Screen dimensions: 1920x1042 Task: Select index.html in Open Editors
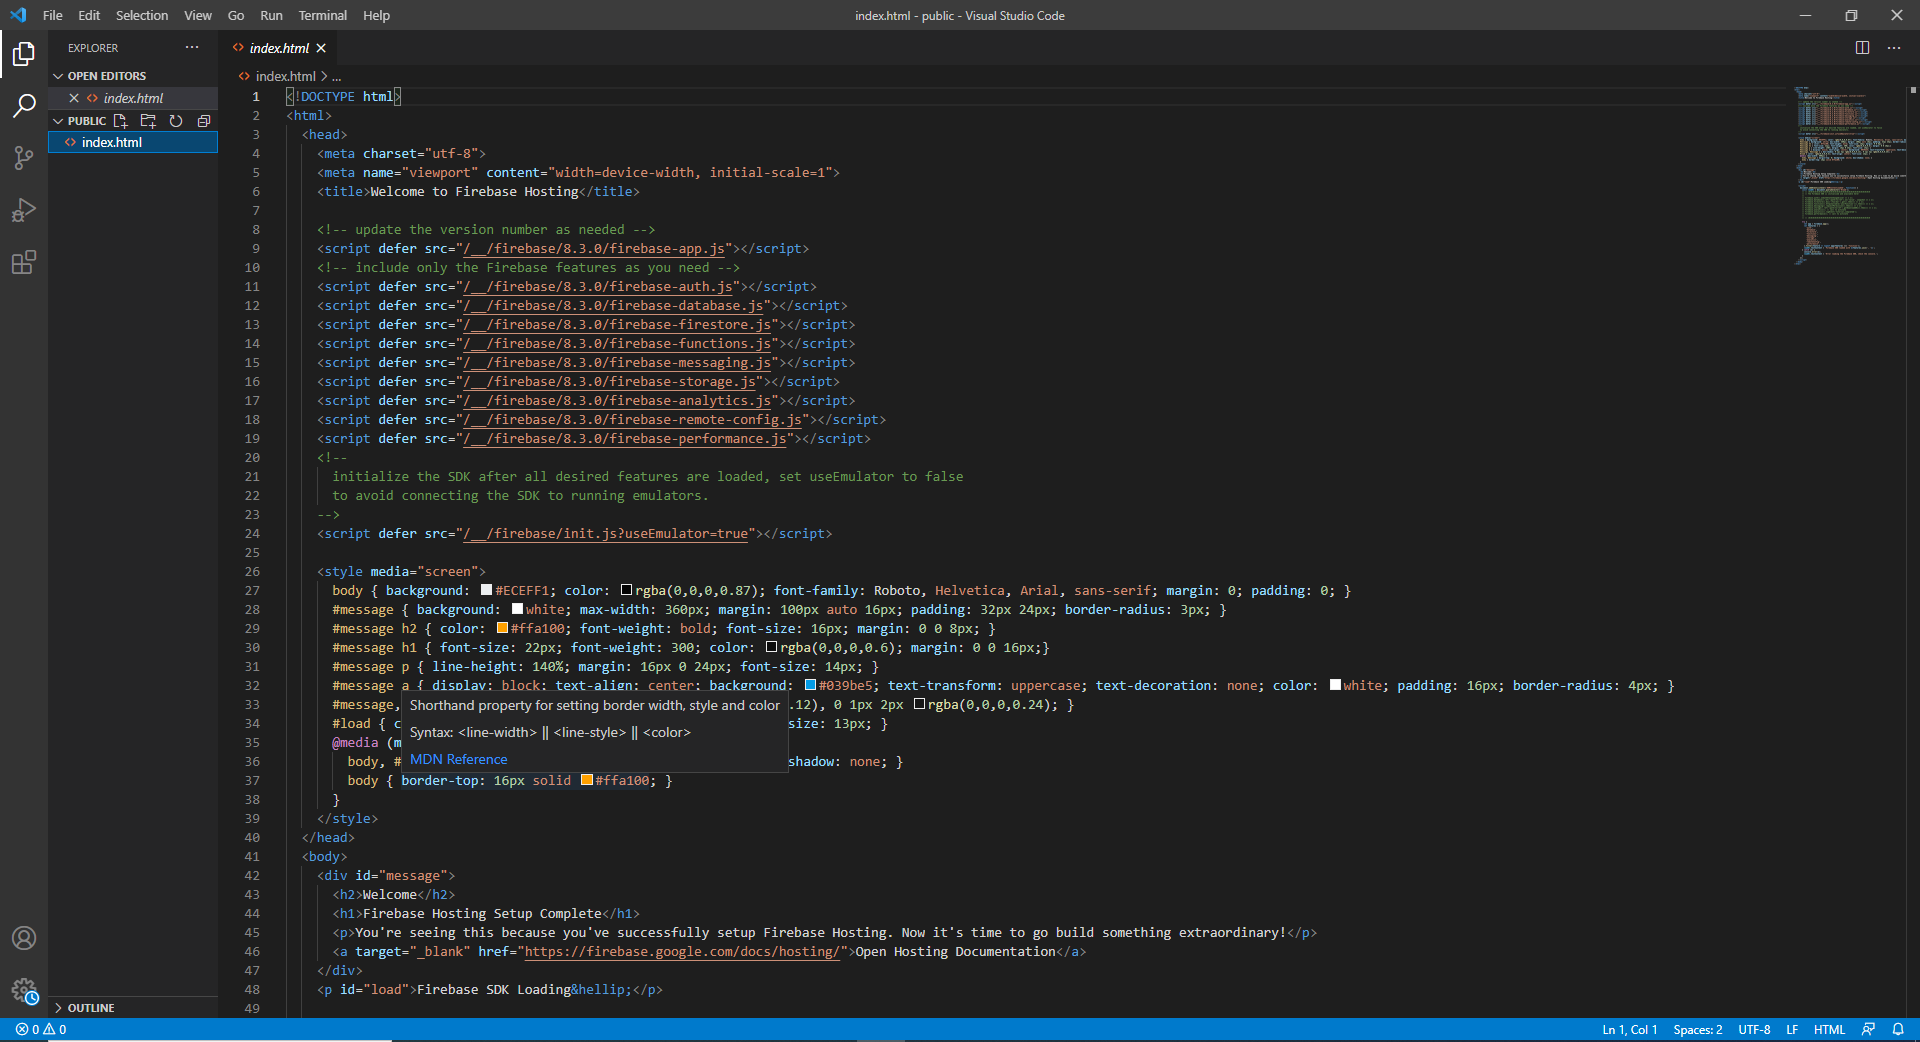[132, 98]
